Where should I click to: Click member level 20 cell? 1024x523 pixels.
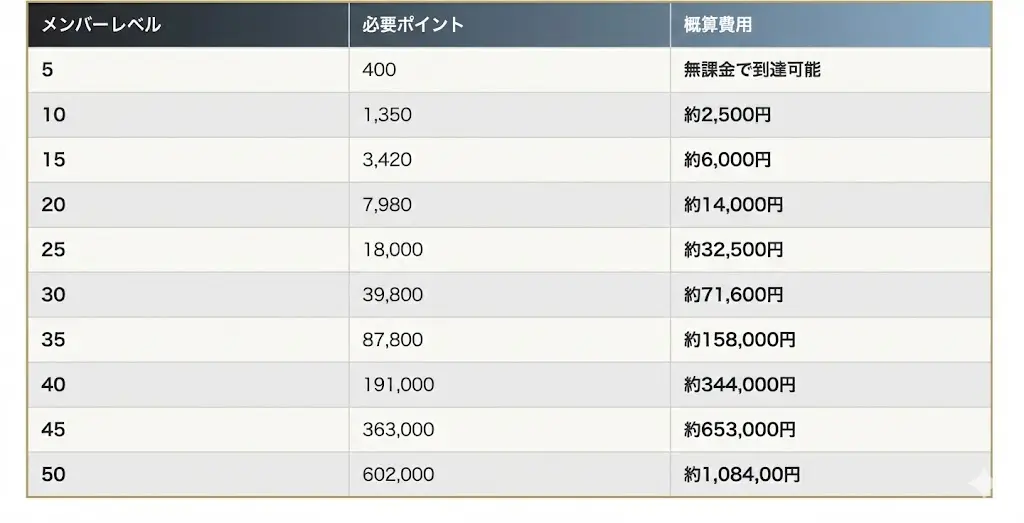54,205
